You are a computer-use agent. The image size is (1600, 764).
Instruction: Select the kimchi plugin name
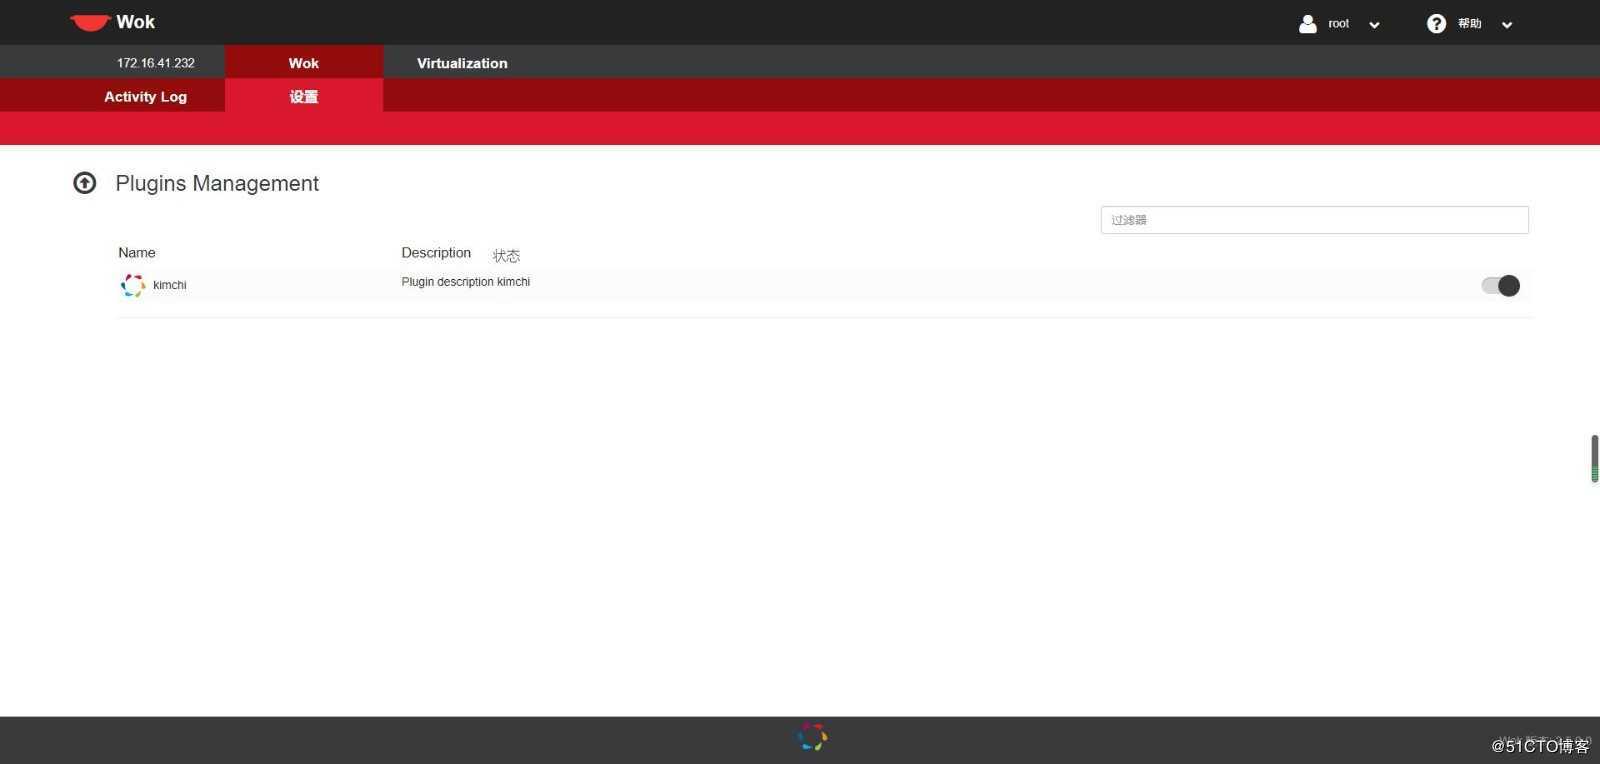[x=170, y=285]
